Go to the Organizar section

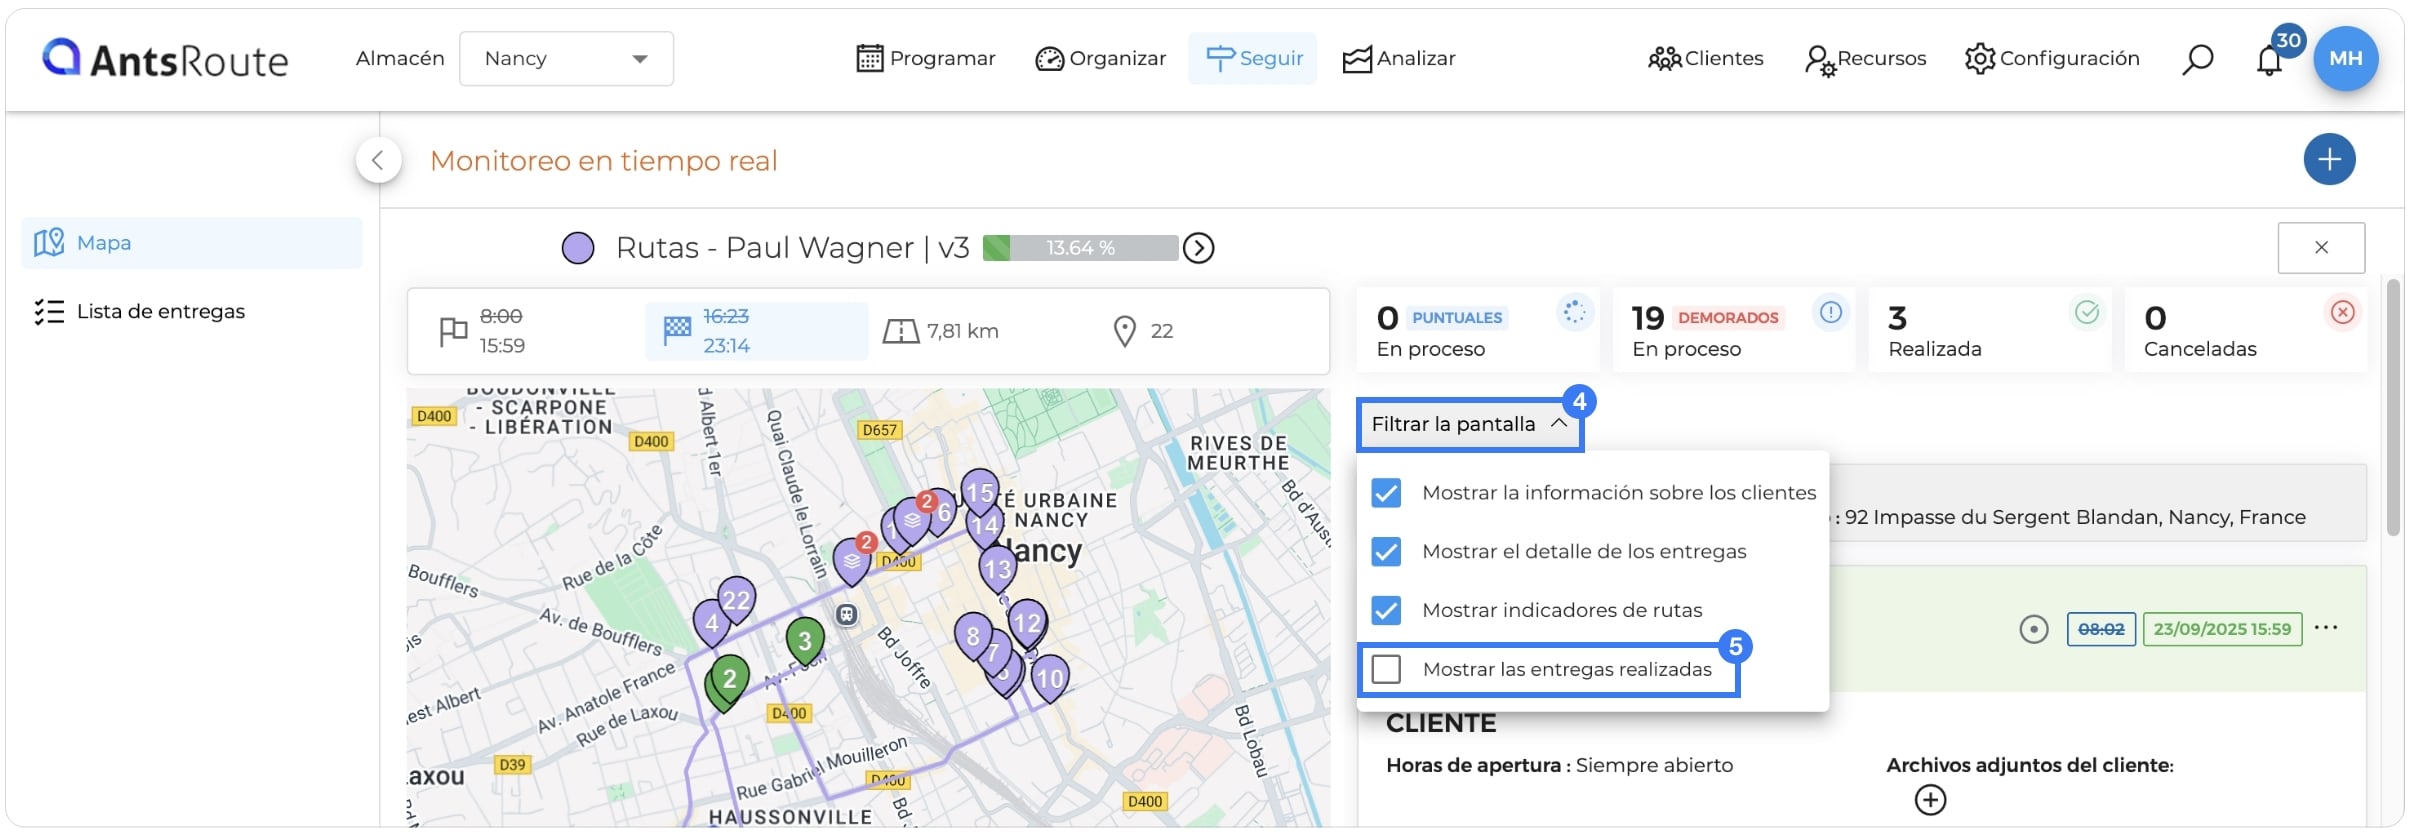1101,59
